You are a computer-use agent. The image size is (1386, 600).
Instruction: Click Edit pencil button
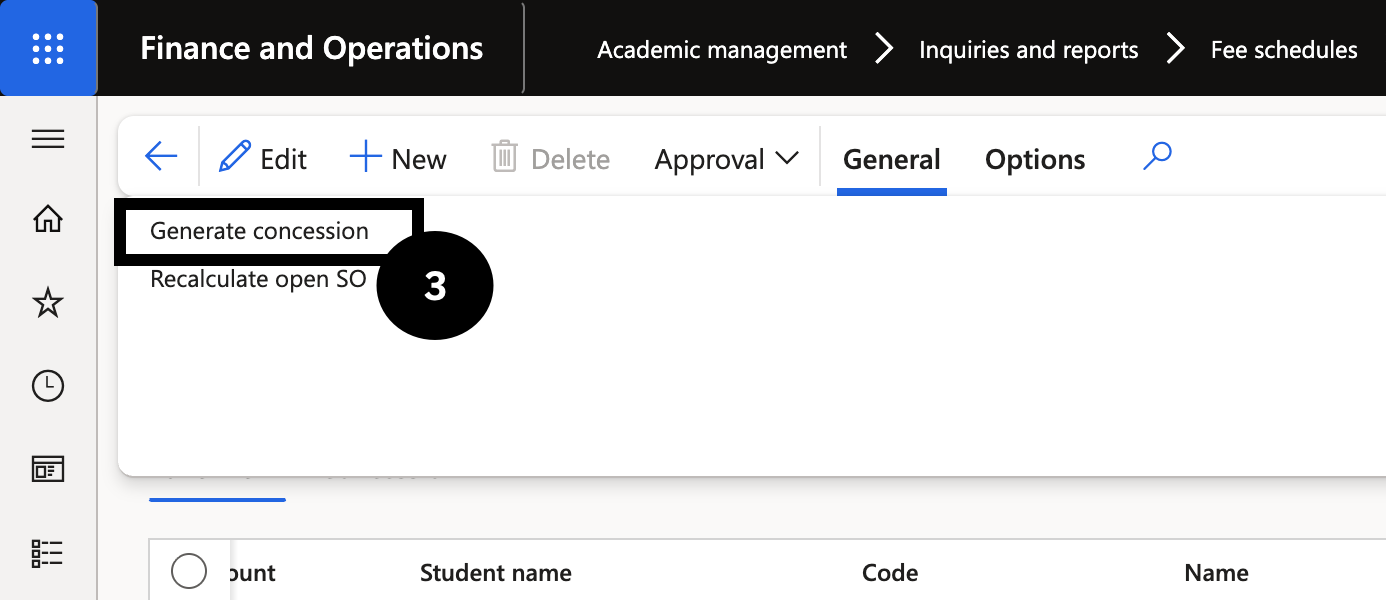263,159
